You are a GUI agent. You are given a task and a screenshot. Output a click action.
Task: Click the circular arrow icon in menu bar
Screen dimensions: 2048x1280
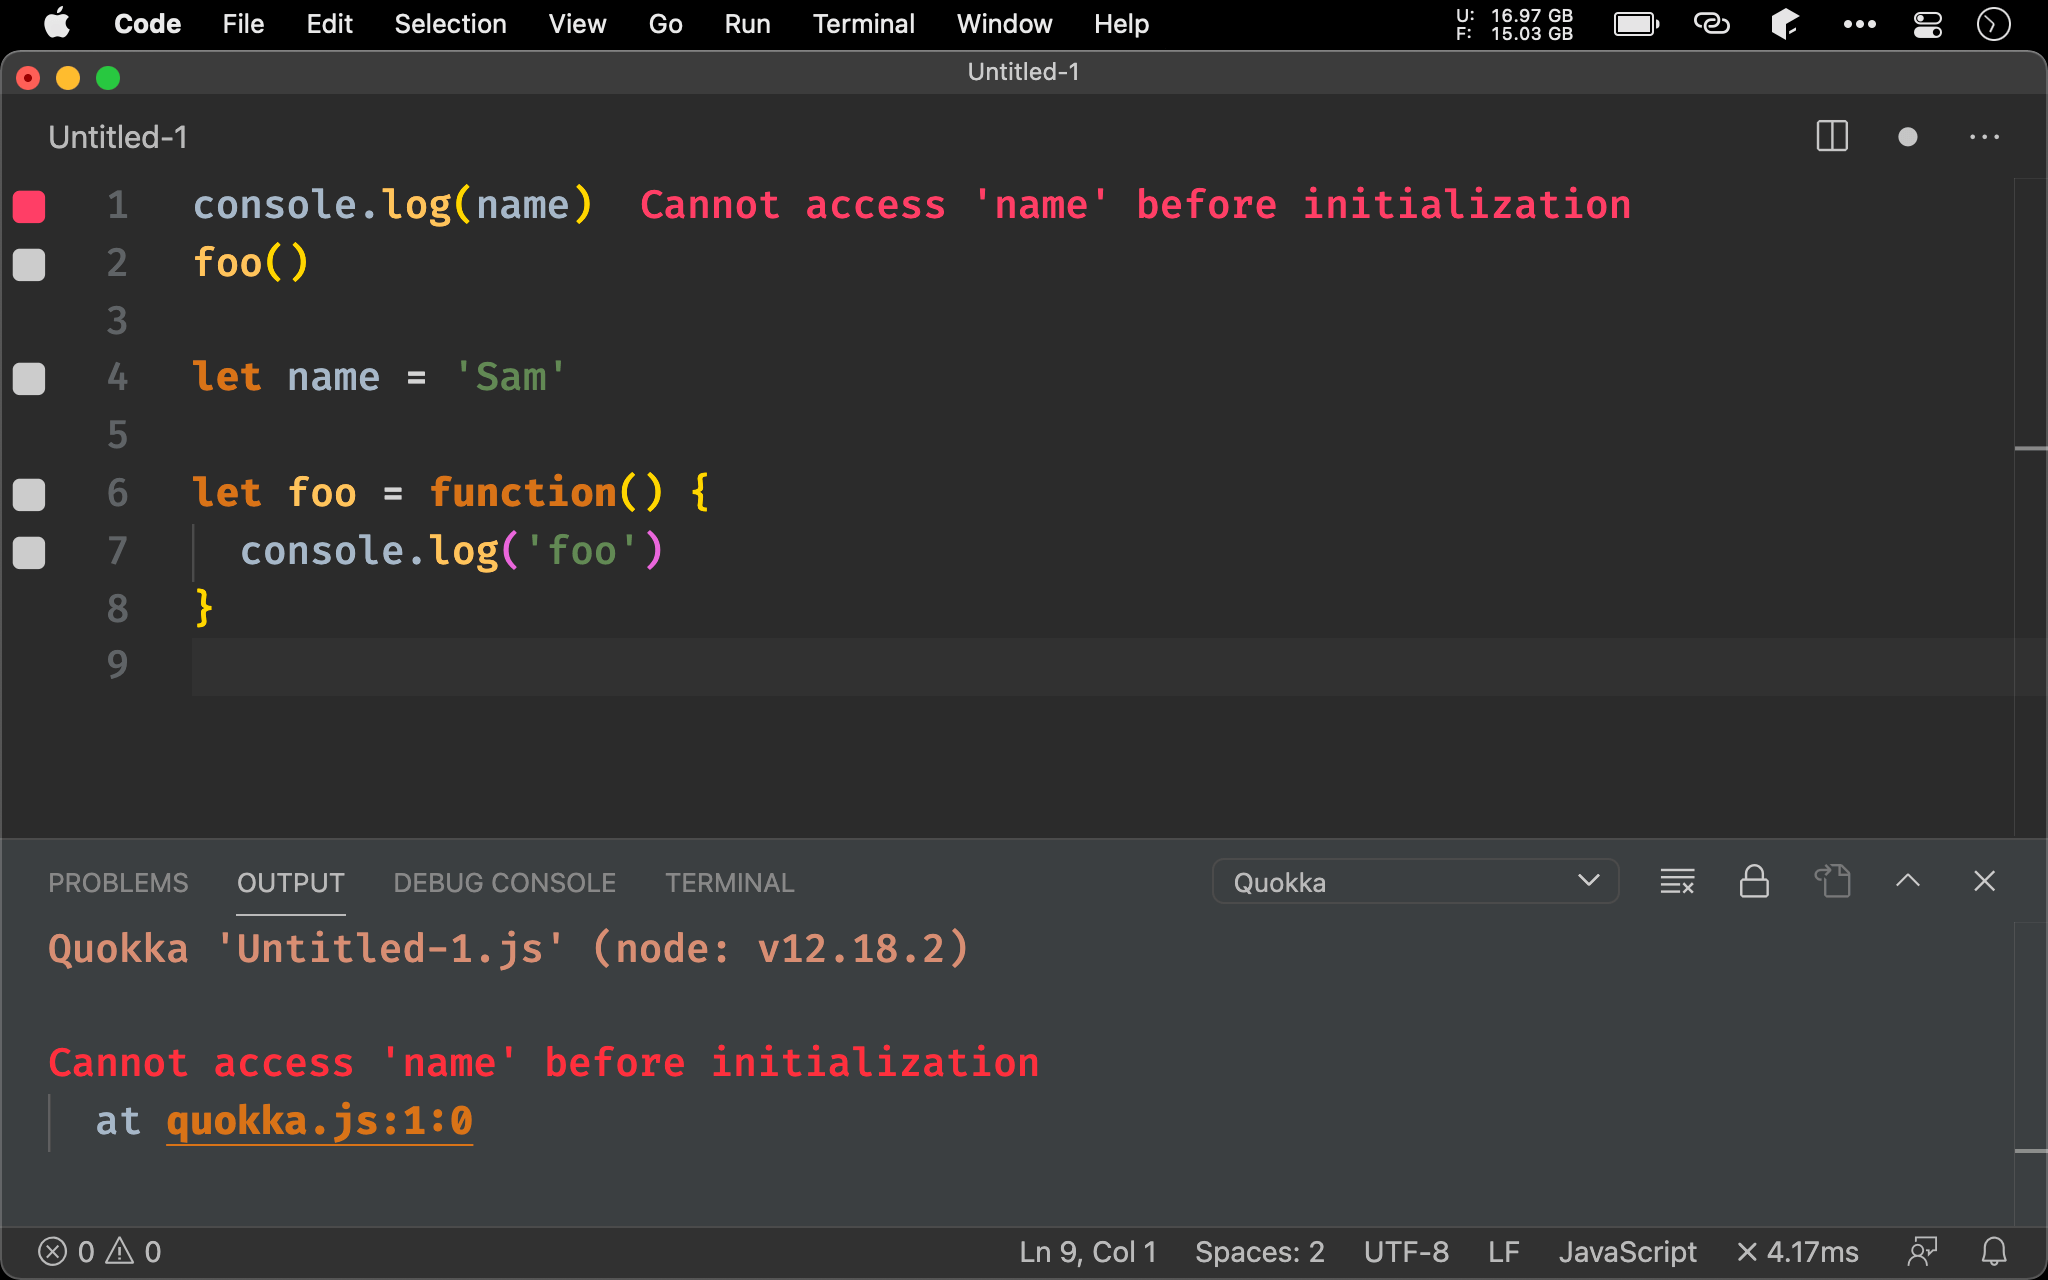pyautogui.click(x=1994, y=24)
